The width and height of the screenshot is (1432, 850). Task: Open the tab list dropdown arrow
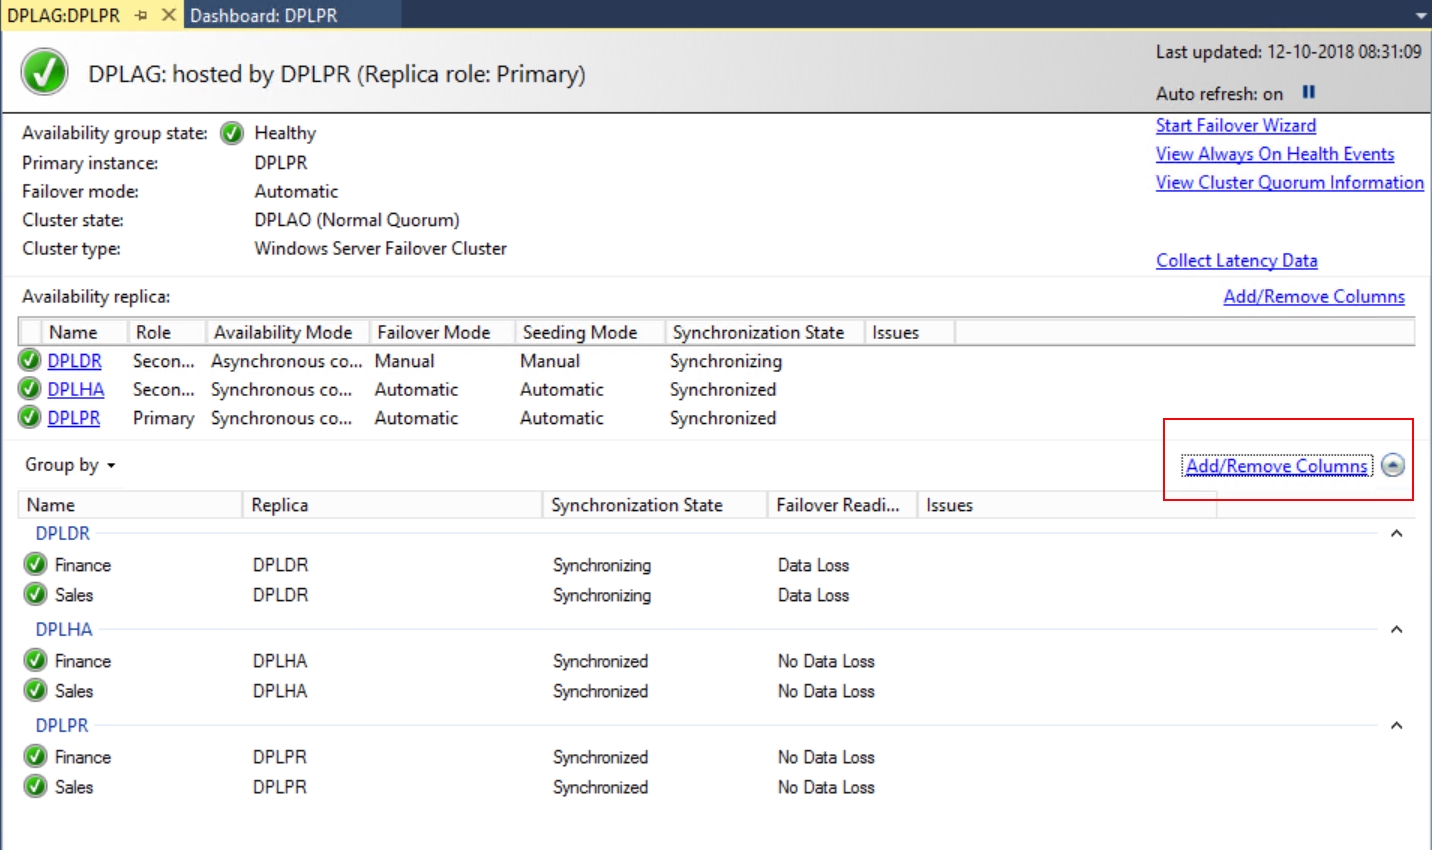click(1421, 16)
